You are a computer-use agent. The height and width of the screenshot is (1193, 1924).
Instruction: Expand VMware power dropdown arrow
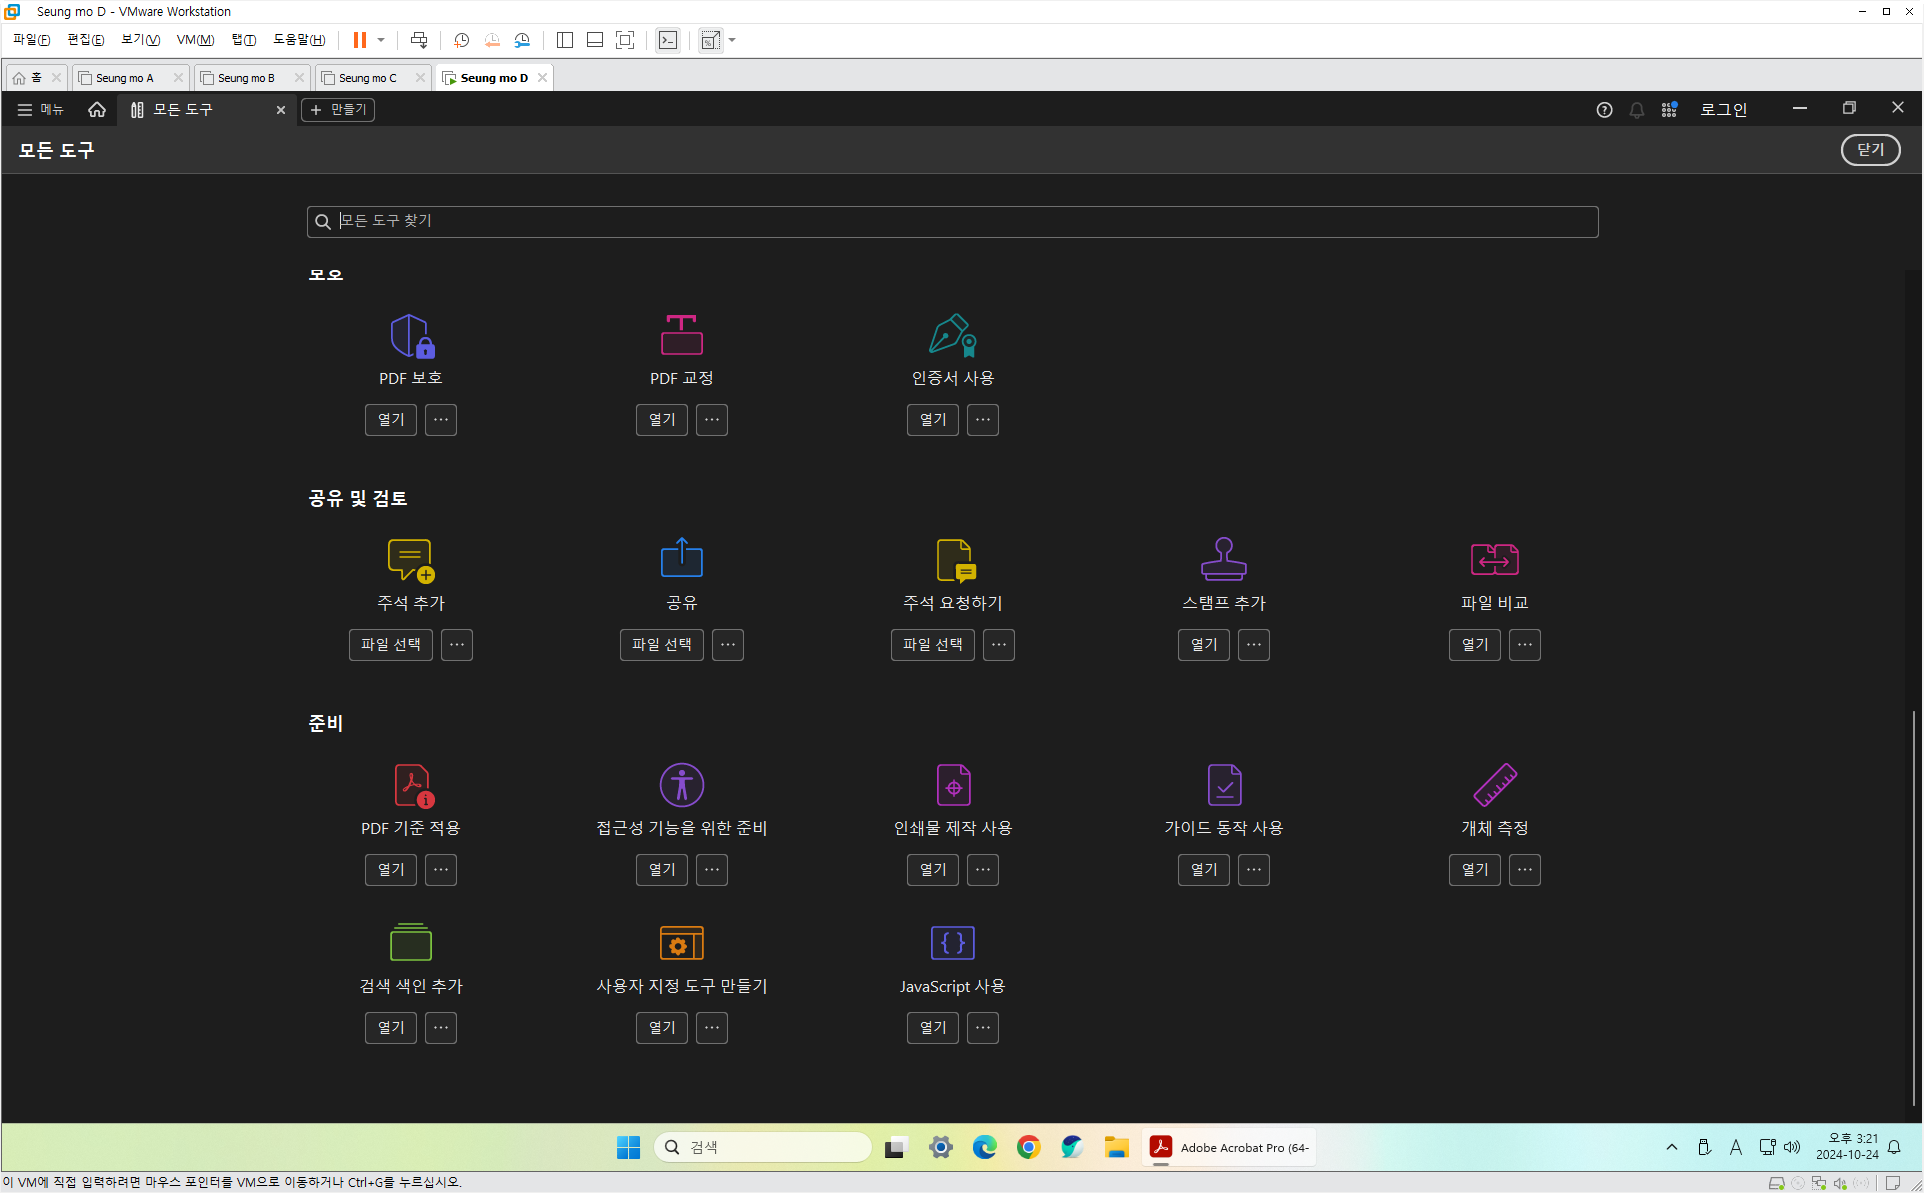[x=381, y=40]
